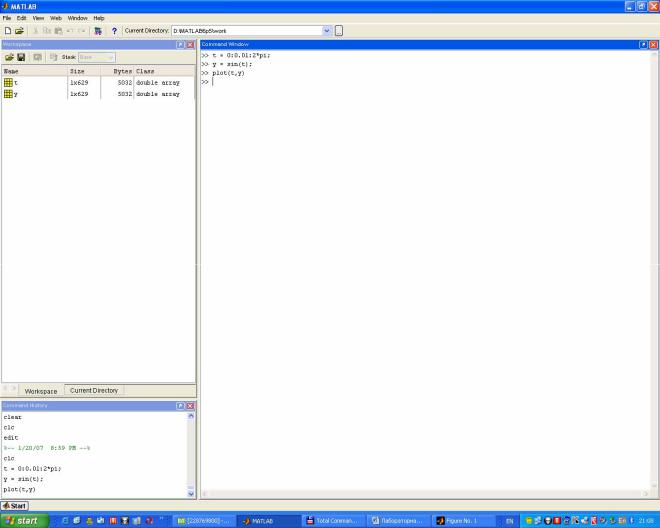The image size is (660, 528).
Task: Click the MATLAB taskbar button
Action: pos(268,521)
